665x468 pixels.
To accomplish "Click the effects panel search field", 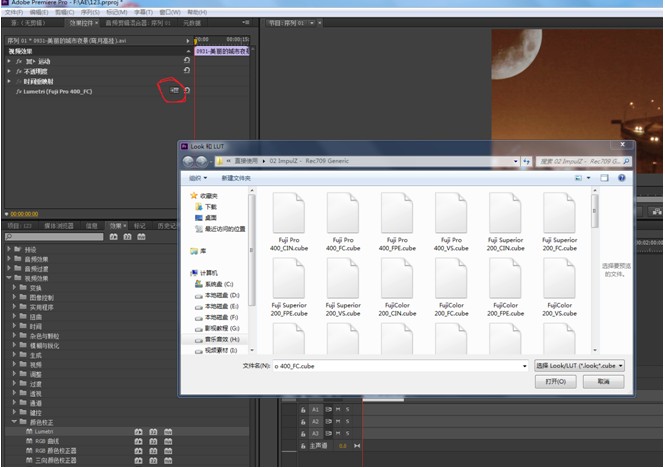I will tap(54, 237).
